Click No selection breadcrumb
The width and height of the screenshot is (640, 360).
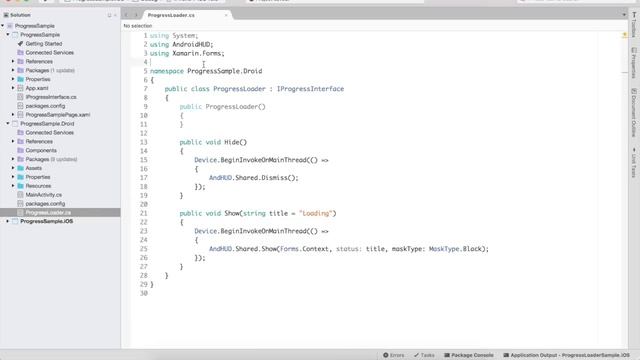tap(138, 26)
